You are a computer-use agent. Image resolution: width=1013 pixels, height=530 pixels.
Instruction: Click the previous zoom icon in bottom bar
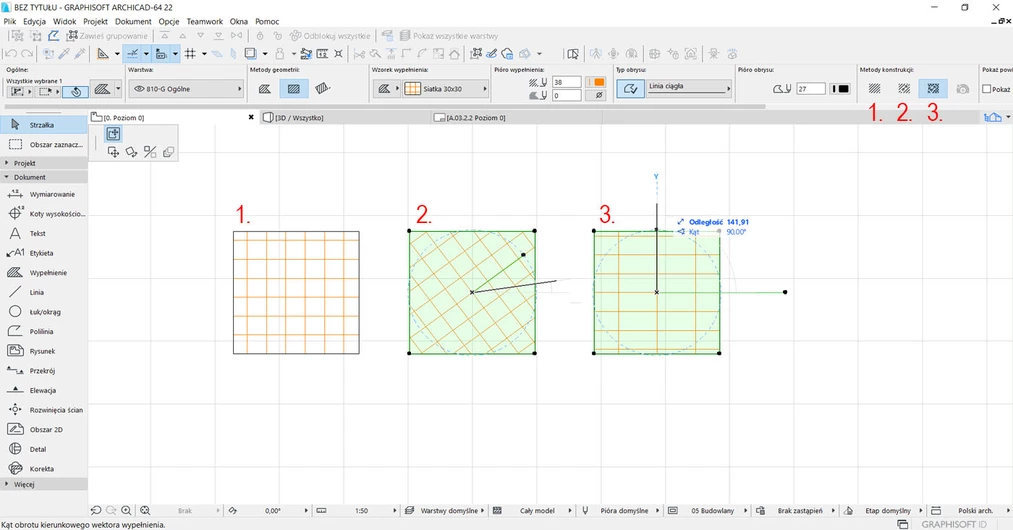coord(96,511)
